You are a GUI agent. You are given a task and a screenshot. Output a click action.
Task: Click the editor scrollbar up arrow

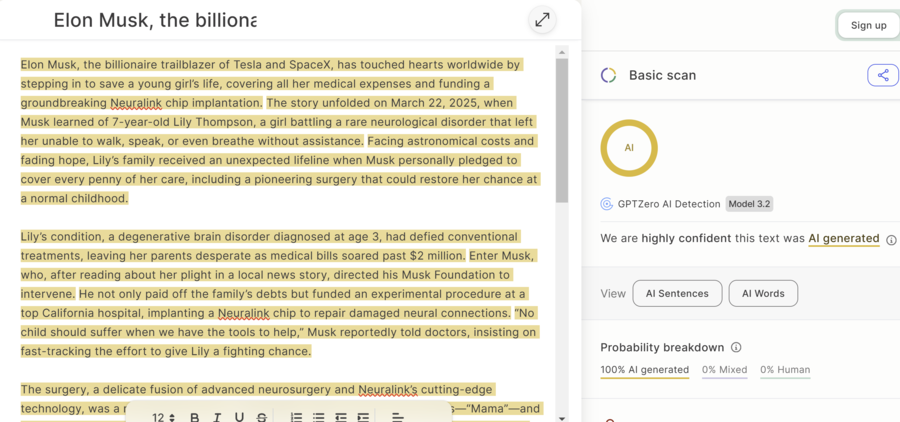pyautogui.click(x=562, y=52)
